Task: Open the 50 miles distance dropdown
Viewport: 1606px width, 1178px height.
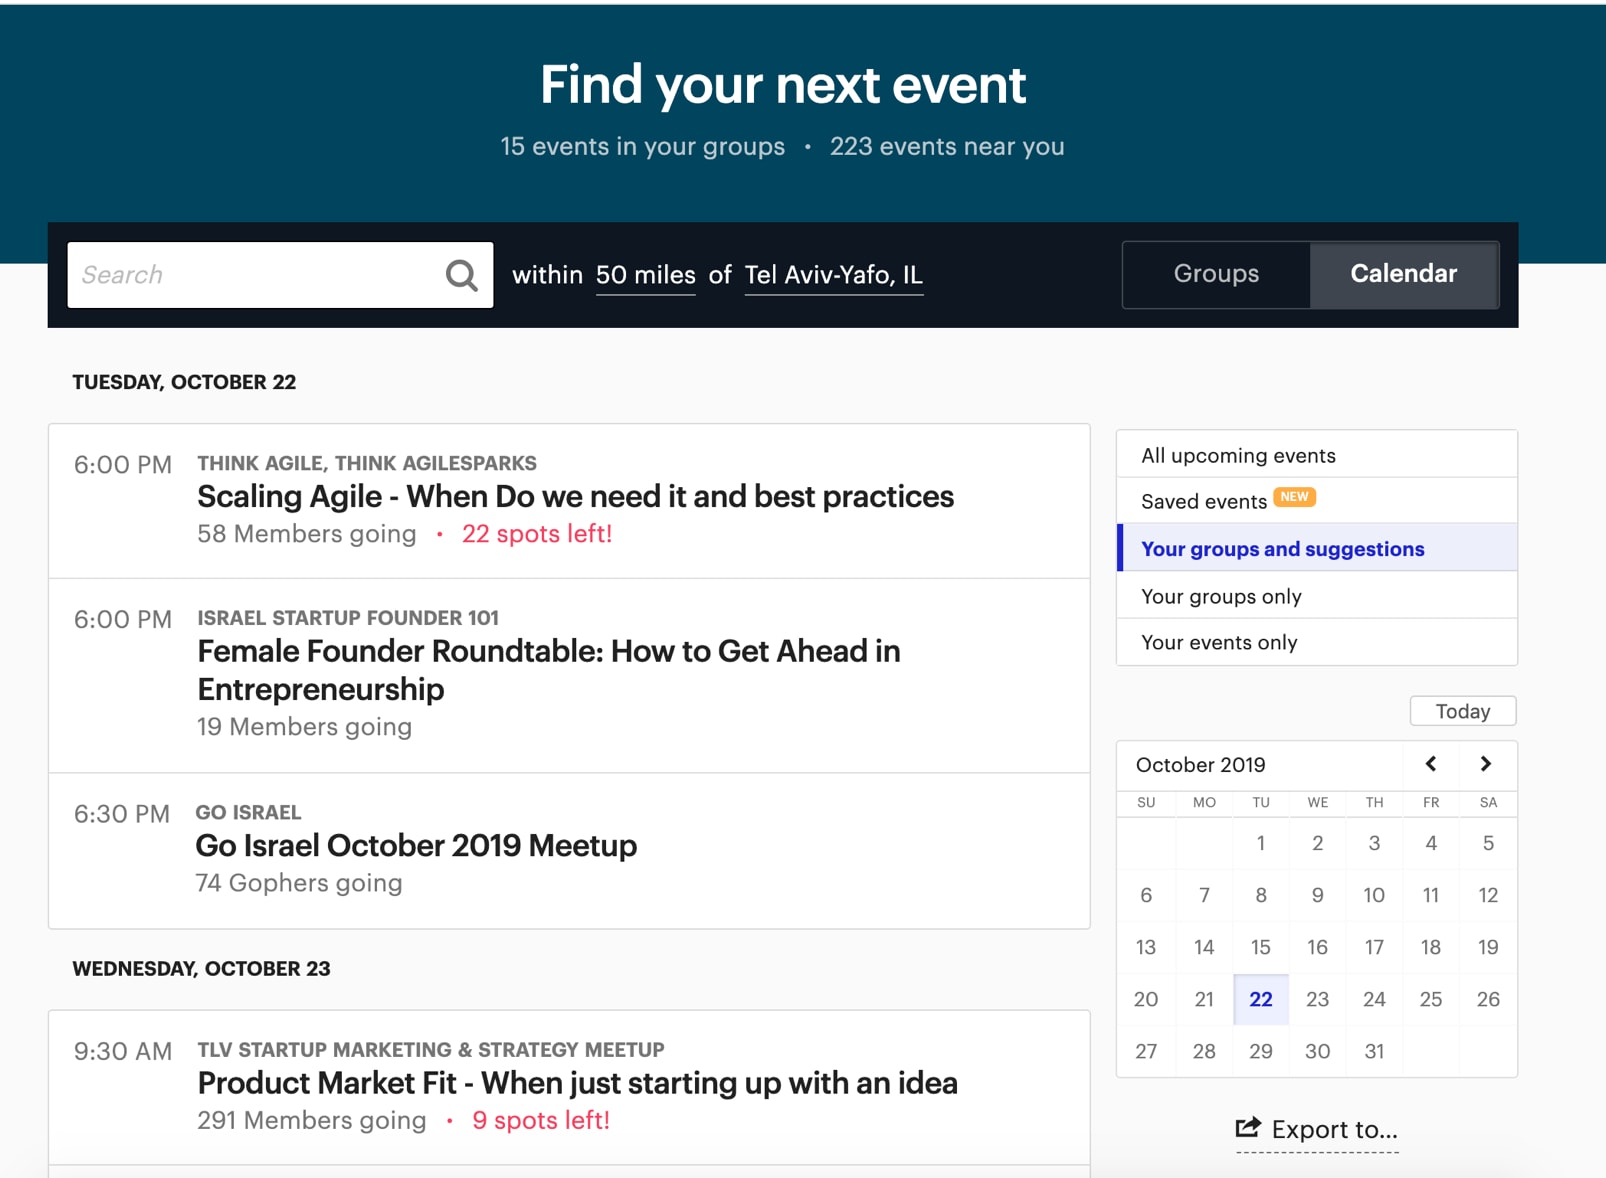Action: (x=645, y=275)
